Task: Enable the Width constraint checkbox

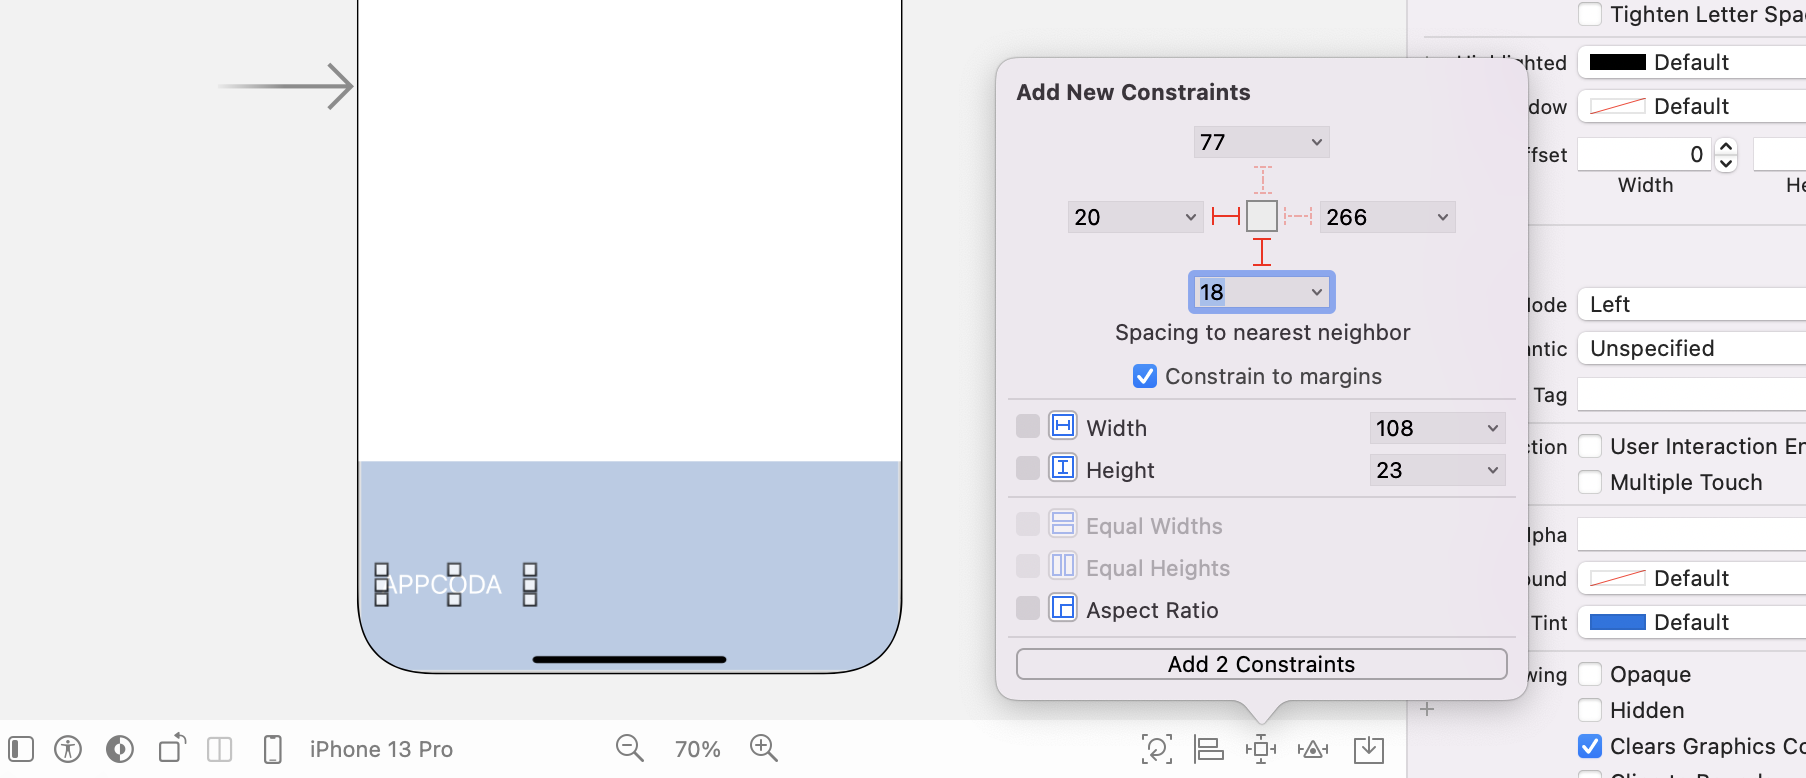Action: [x=1028, y=427]
